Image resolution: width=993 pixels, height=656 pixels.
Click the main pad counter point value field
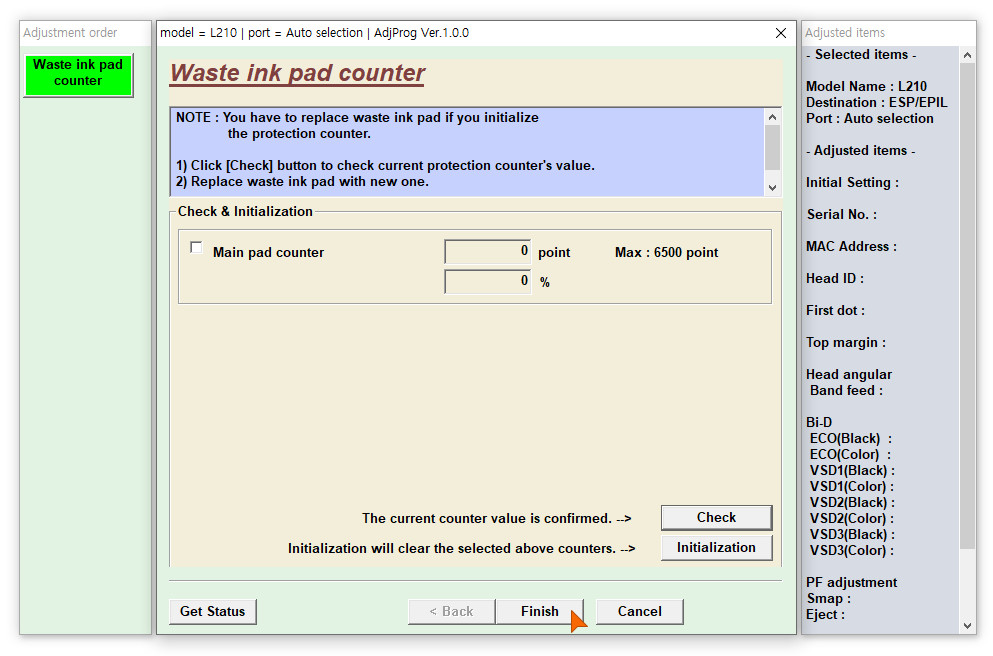(488, 251)
